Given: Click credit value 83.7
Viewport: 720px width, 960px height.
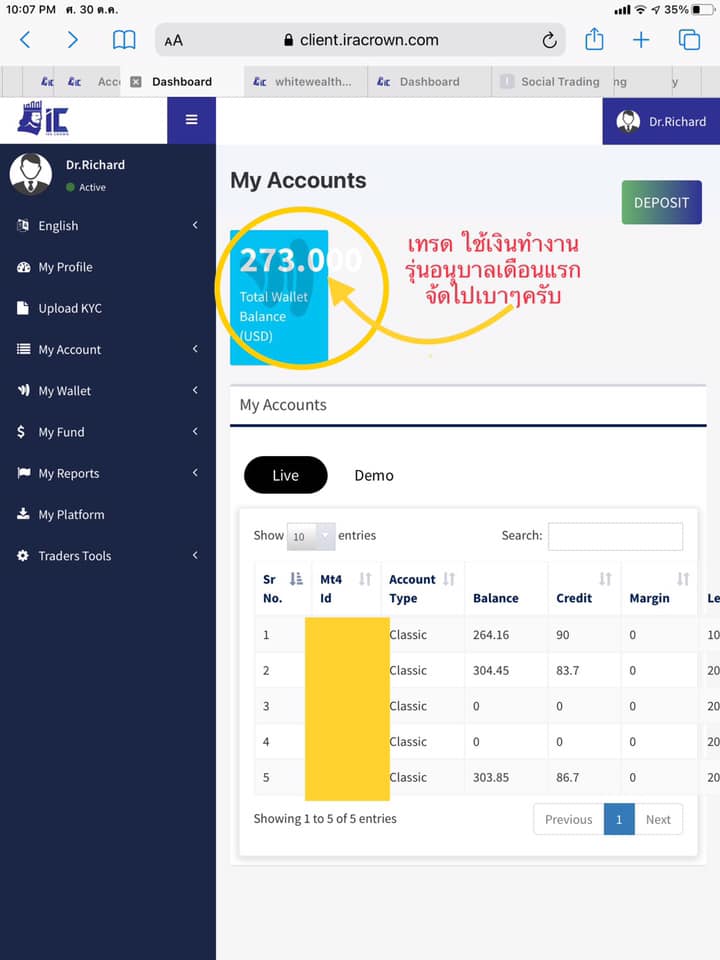Looking at the screenshot, I should (568, 670).
